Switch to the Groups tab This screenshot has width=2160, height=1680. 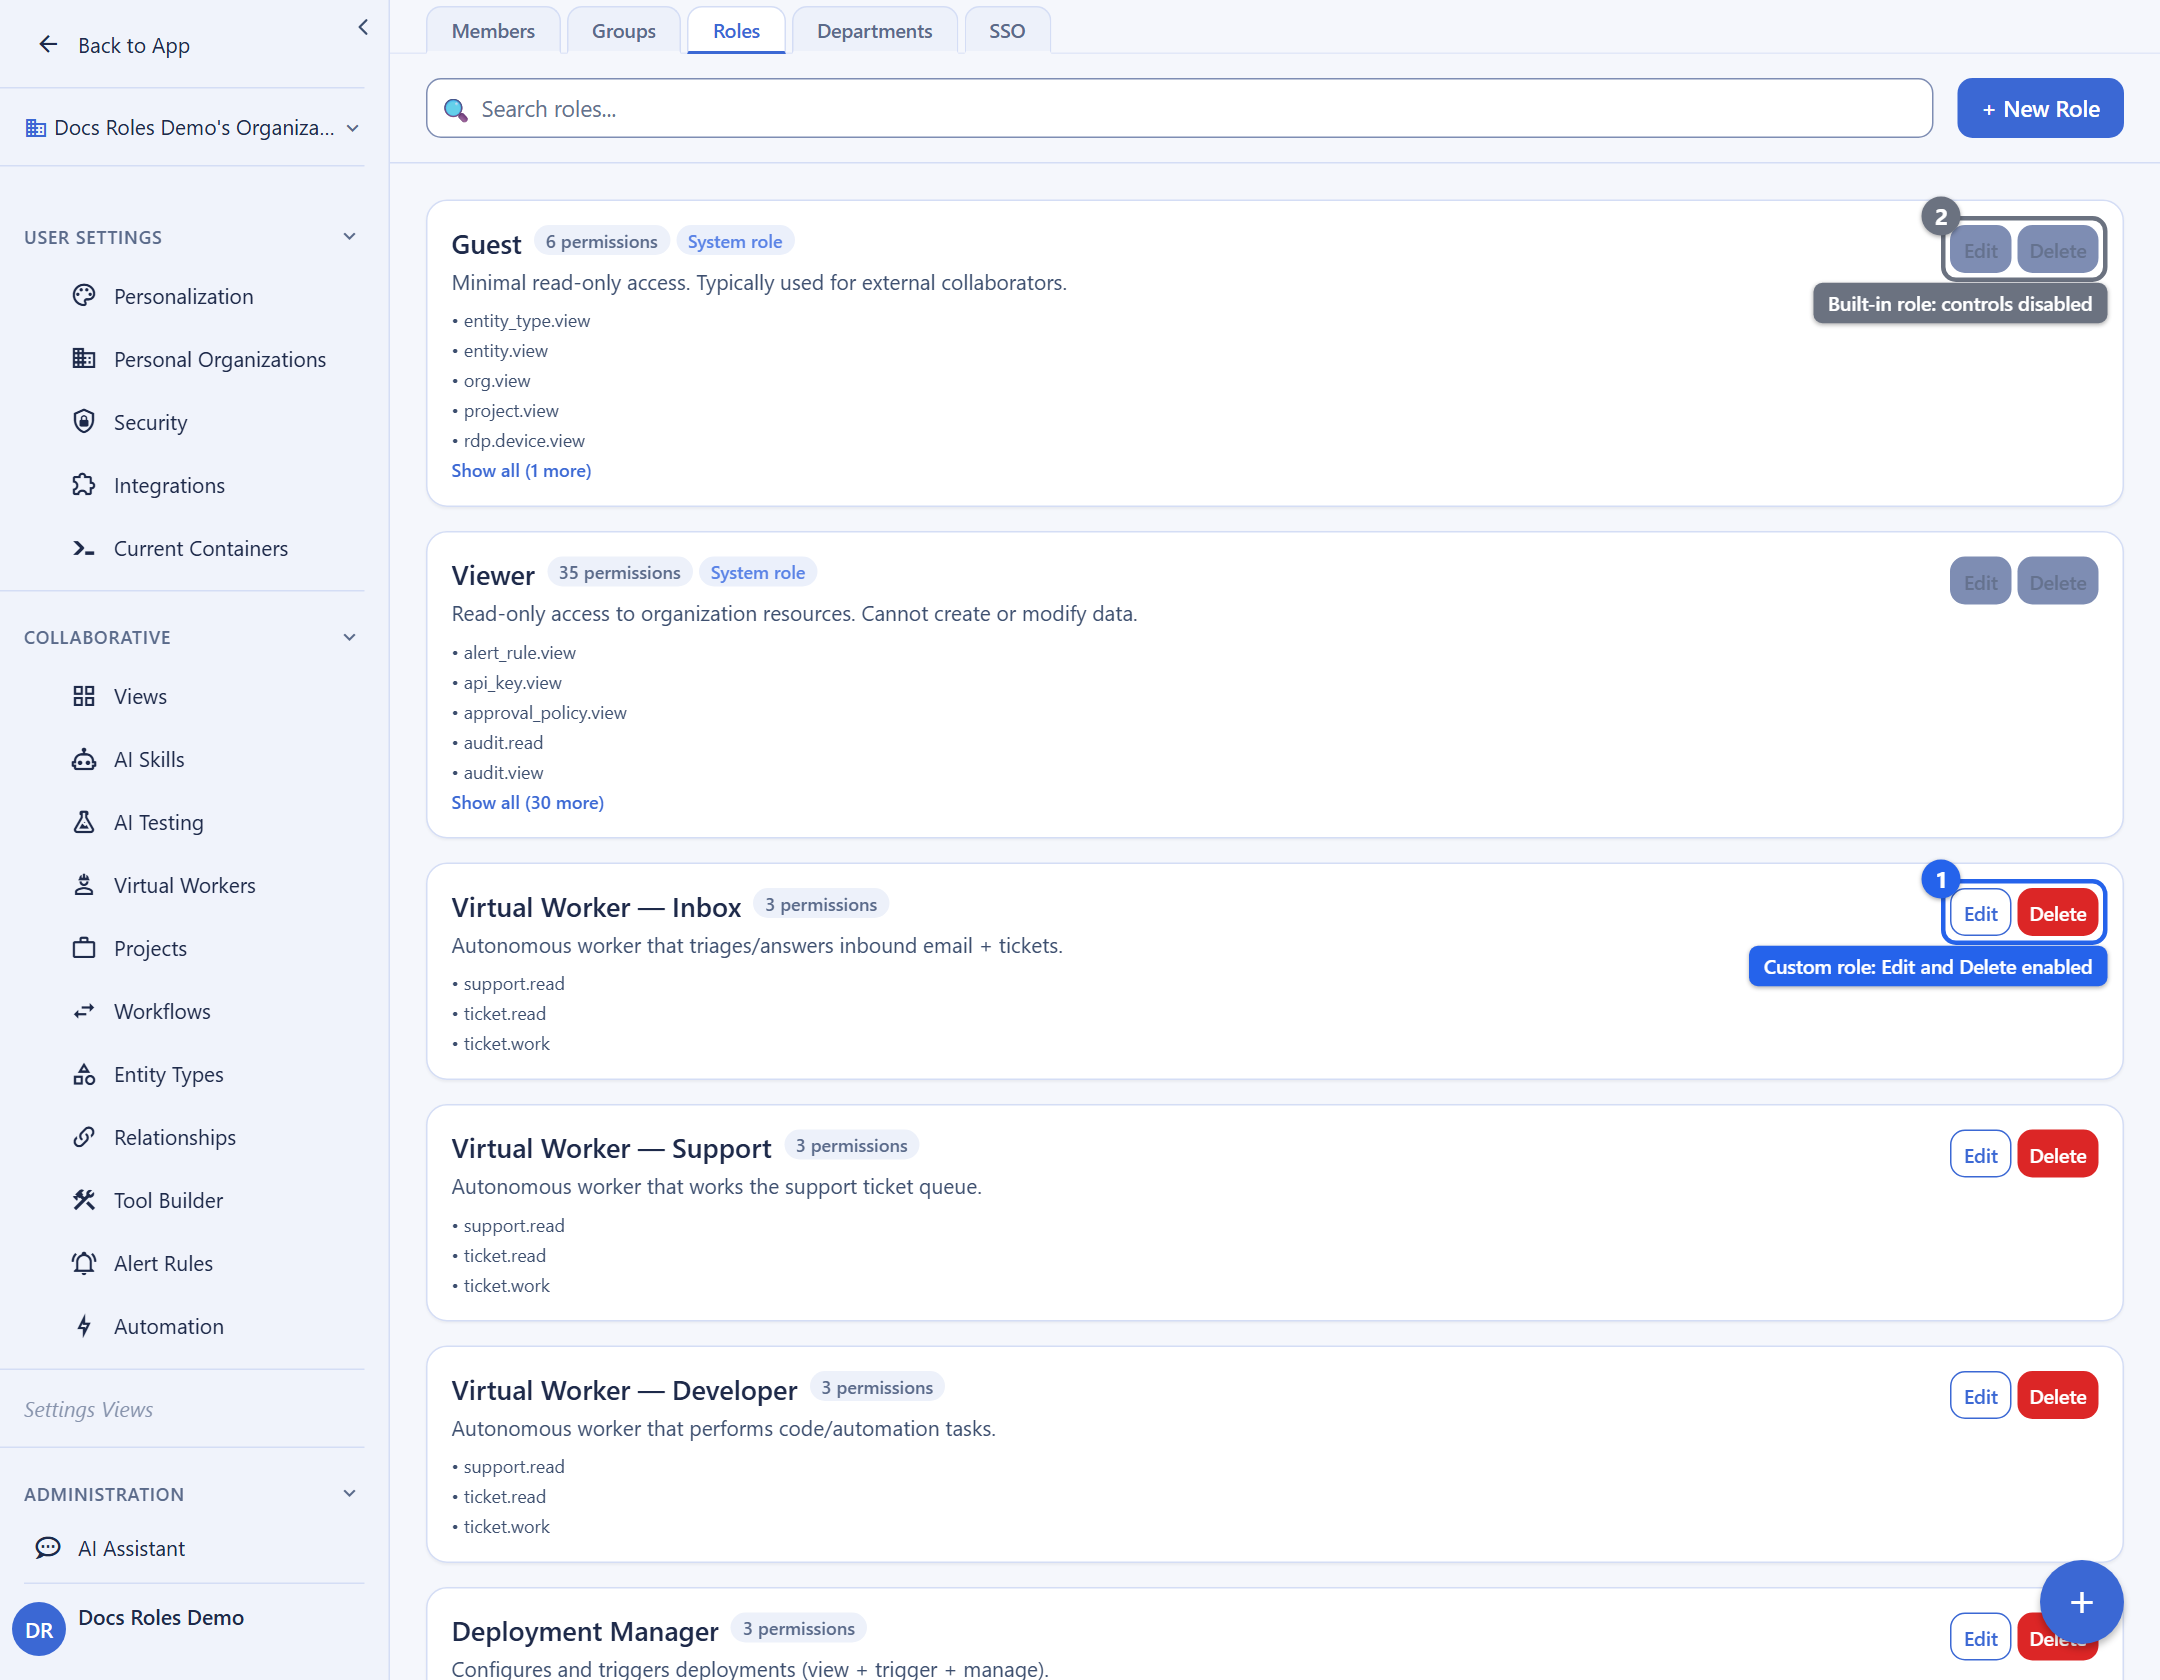(624, 31)
